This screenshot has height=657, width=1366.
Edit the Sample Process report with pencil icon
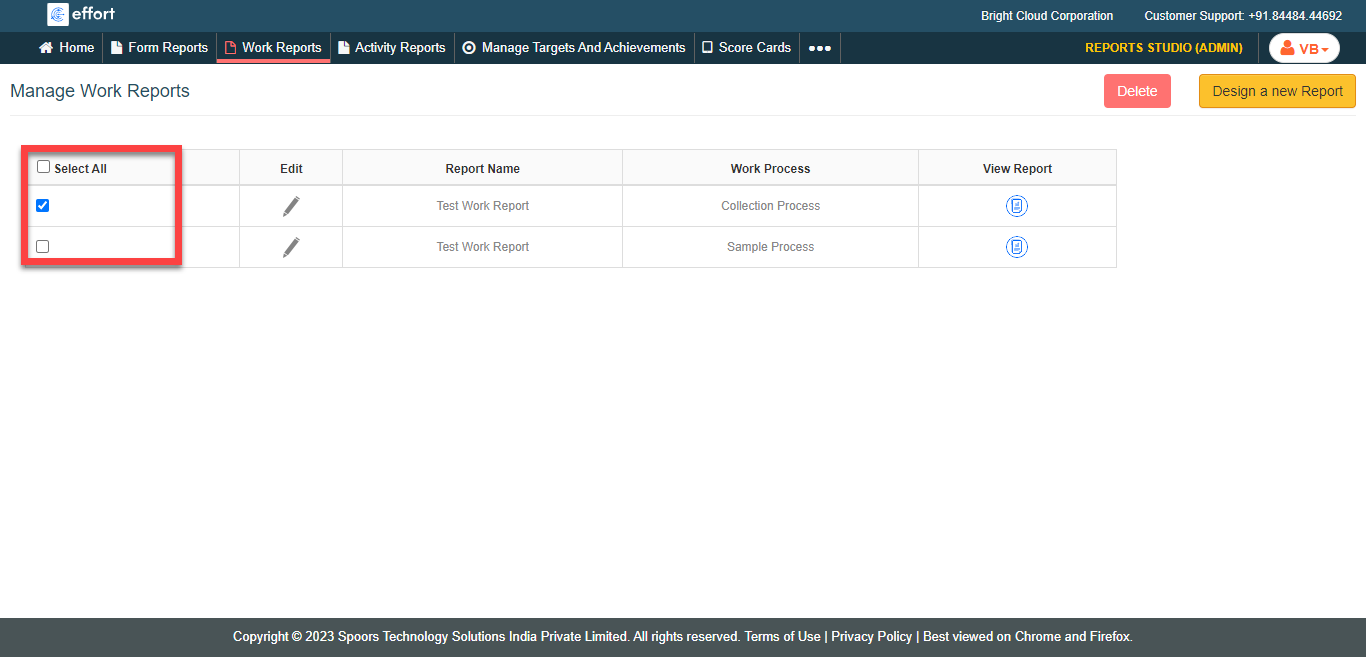tap(291, 247)
